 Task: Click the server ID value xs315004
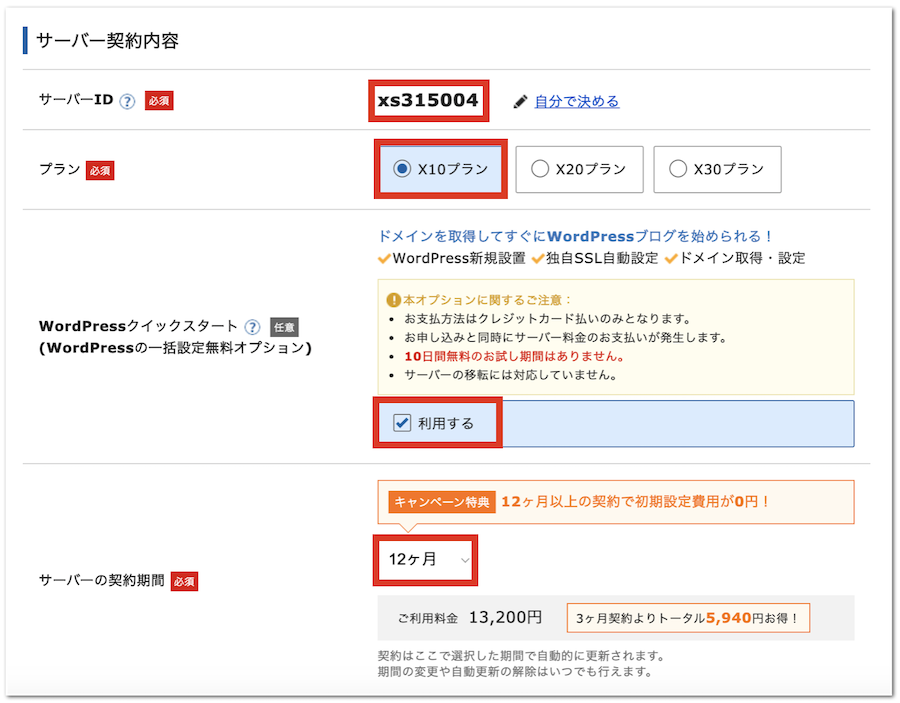428,100
